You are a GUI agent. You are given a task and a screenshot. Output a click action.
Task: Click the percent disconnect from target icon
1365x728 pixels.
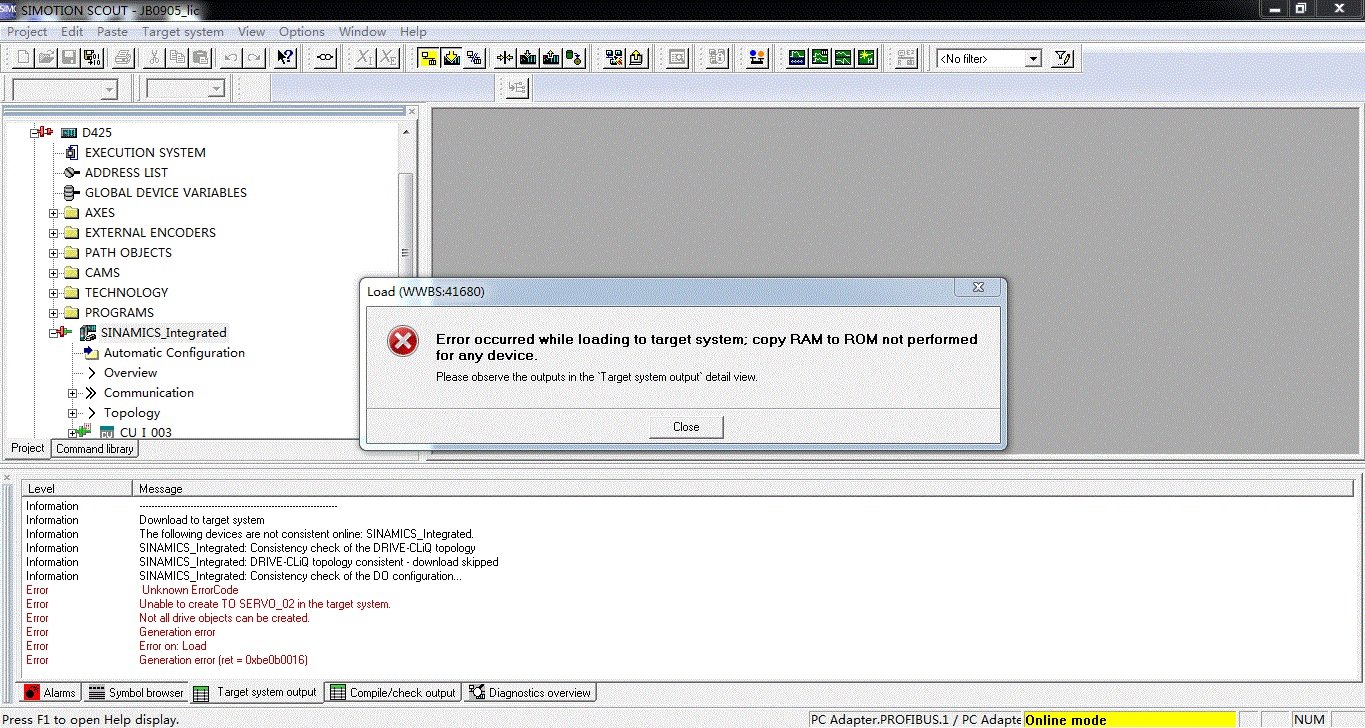473,58
